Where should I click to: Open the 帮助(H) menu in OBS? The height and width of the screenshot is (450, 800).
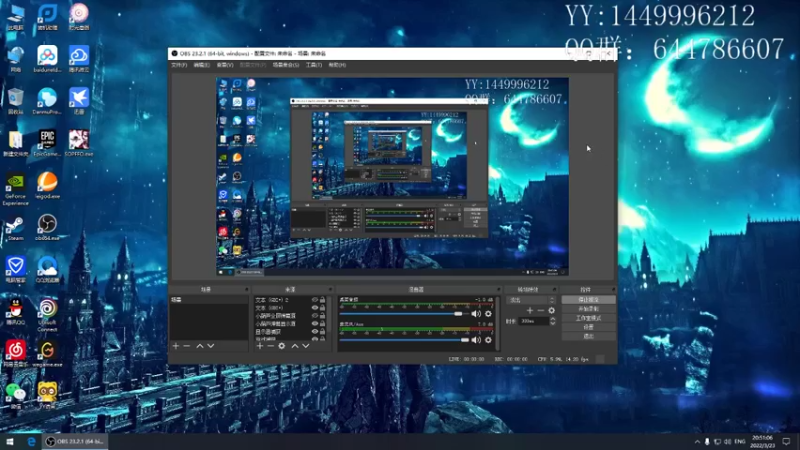point(337,65)
